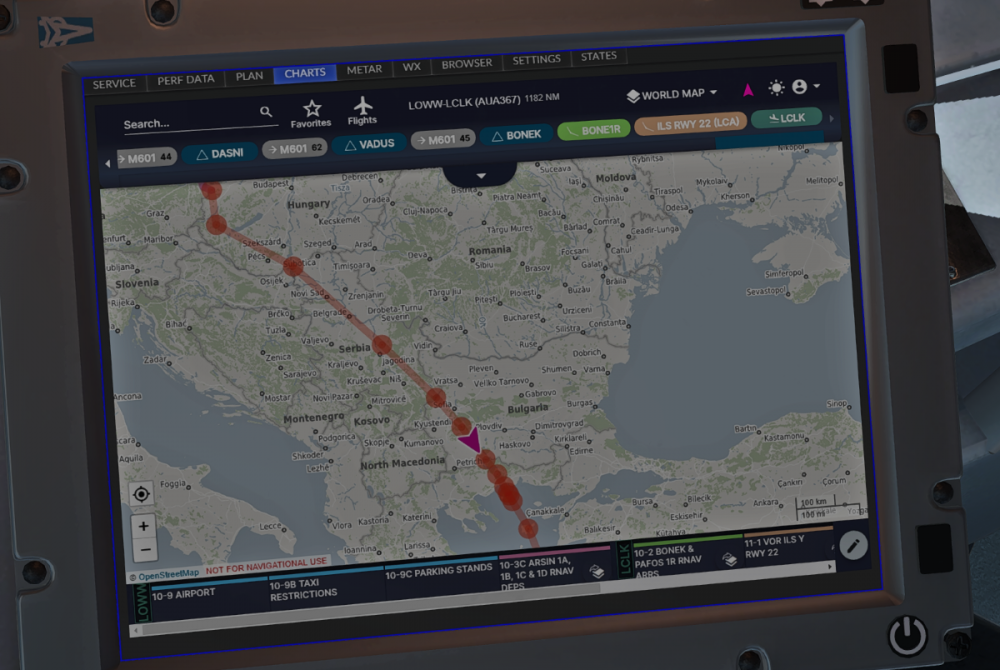This screenshot has height=670, width=1000.
Task: Toggle the magenta aircraft tracking arrow
Action: point(748,89)
